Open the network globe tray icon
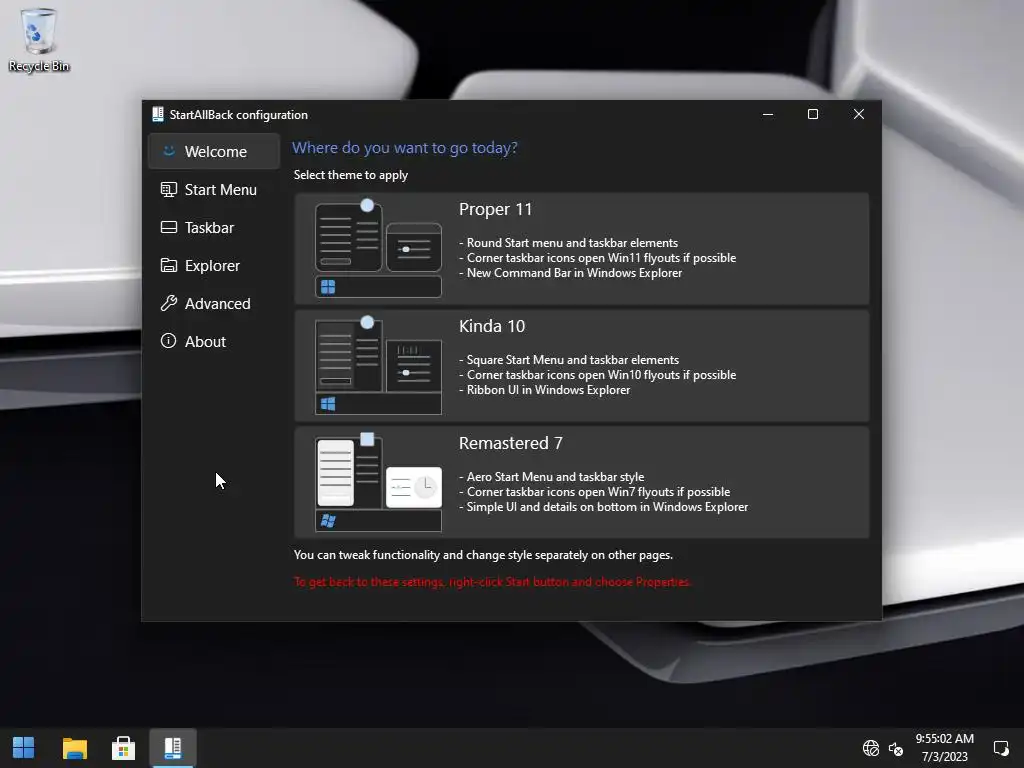The image size is (1024, 768). [871, 748]
